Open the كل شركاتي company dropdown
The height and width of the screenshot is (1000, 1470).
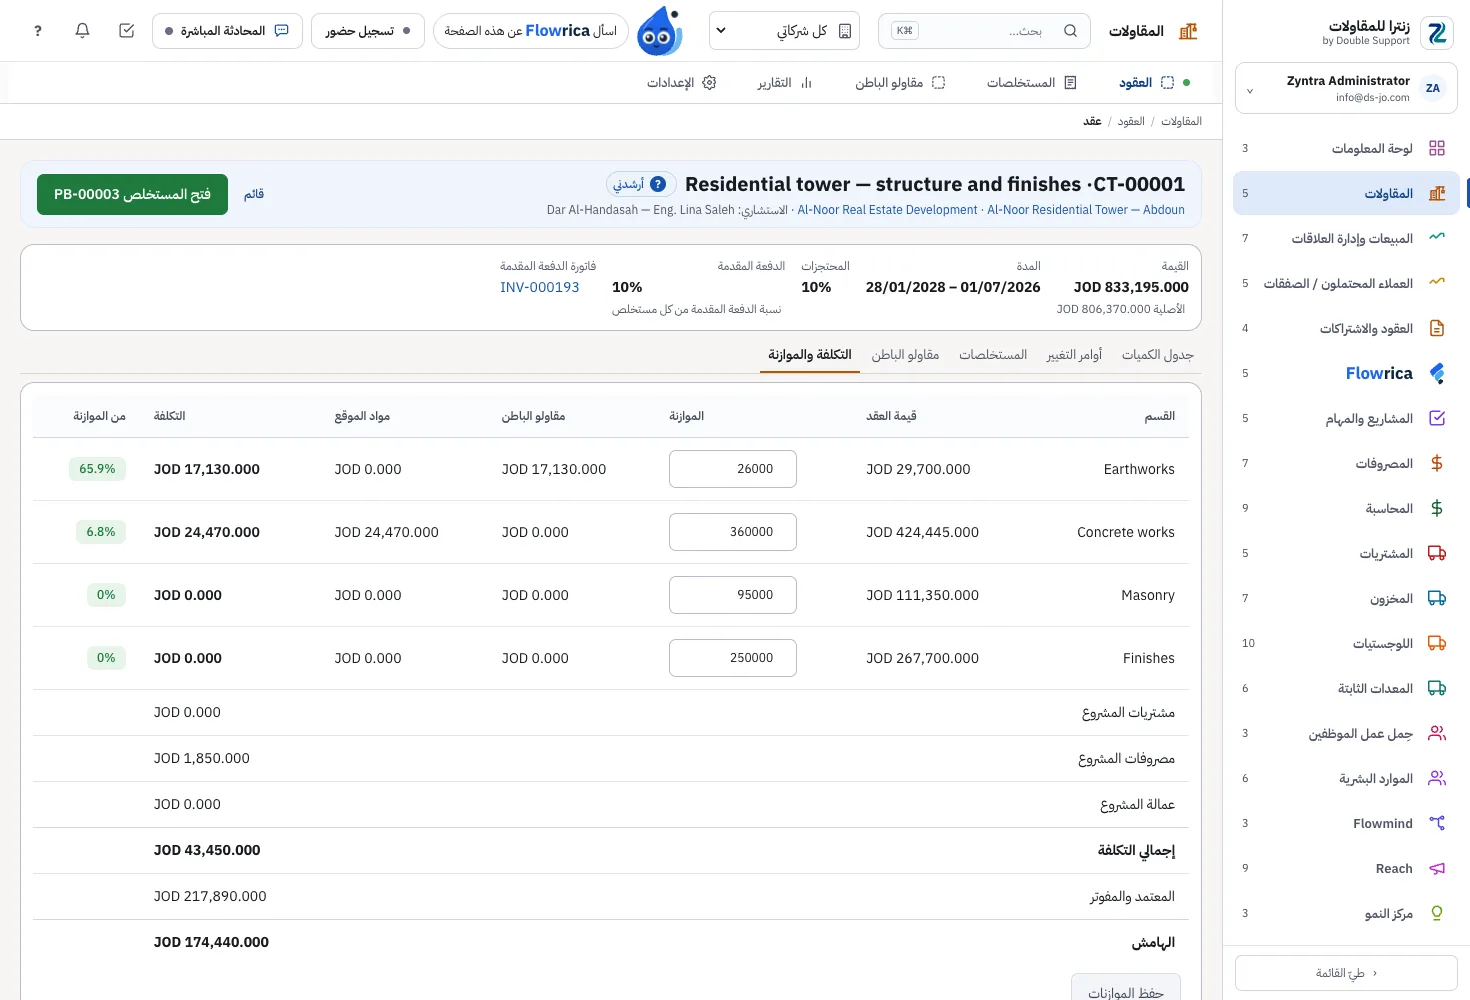784,31
